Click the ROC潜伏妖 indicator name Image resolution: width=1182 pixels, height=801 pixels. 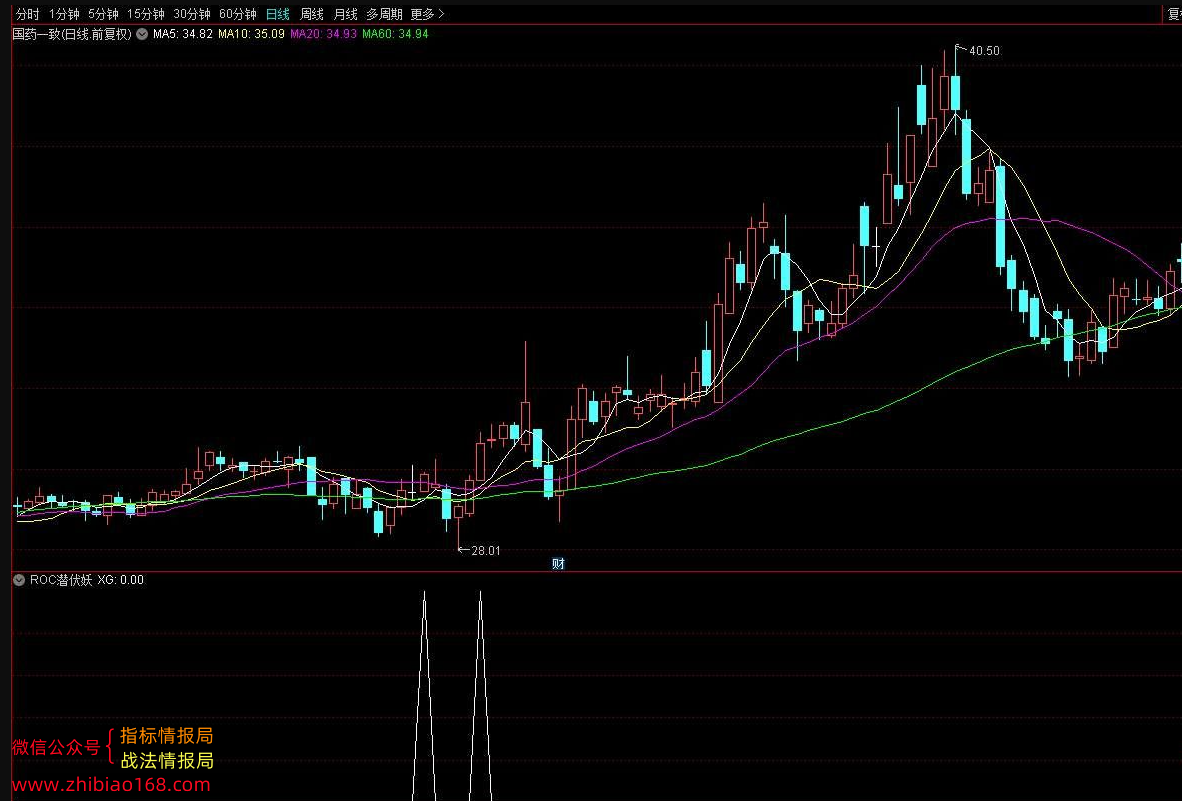click(61, 580)
